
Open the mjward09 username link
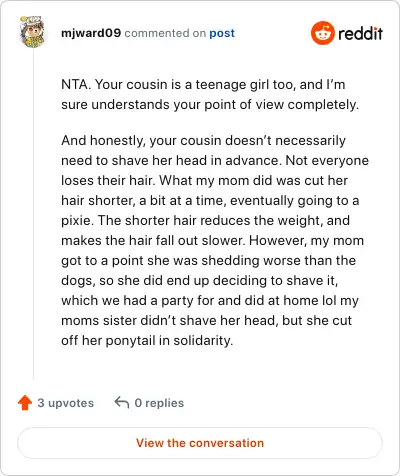(91, 33)
